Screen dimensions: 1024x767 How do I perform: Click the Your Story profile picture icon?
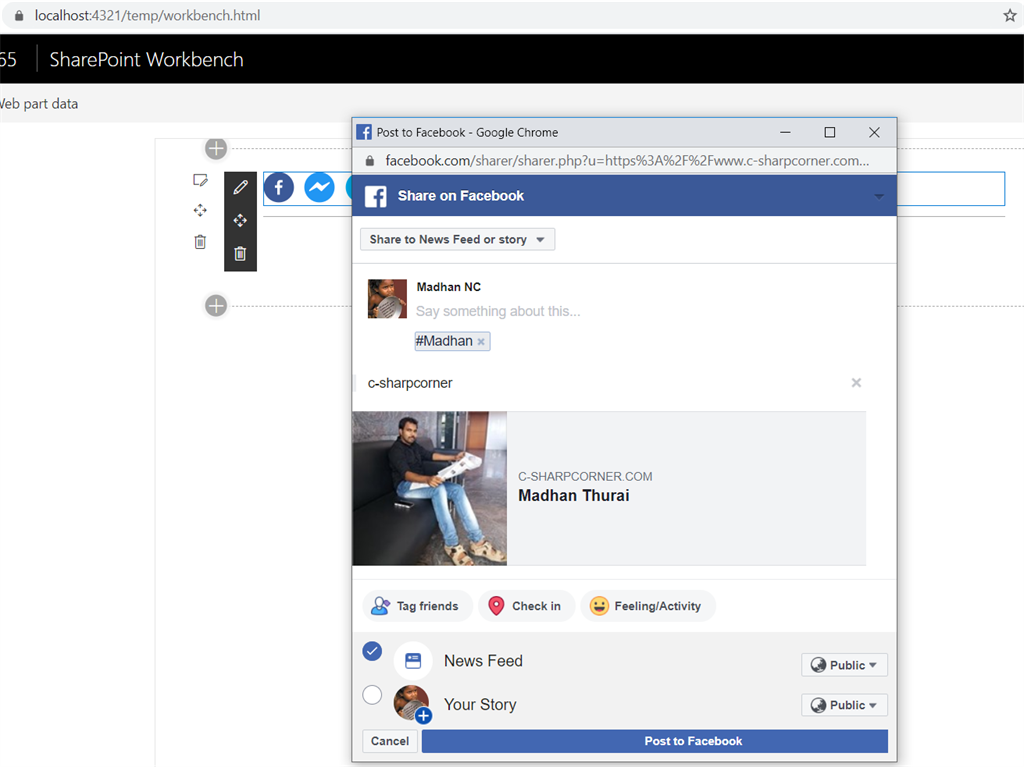[x=412, y=704]
